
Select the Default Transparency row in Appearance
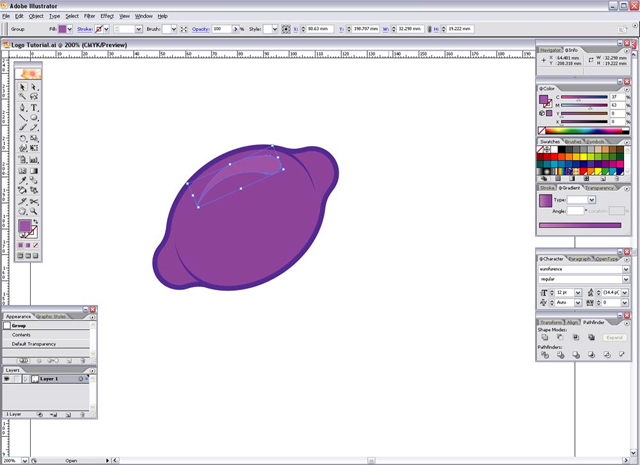[x=46, y=344]
